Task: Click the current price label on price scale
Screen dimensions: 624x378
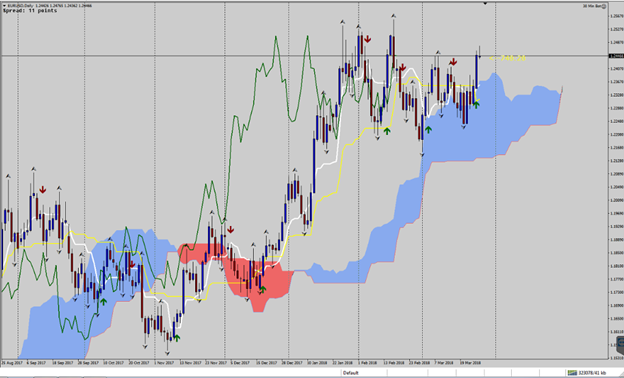Action: (616, 56)
